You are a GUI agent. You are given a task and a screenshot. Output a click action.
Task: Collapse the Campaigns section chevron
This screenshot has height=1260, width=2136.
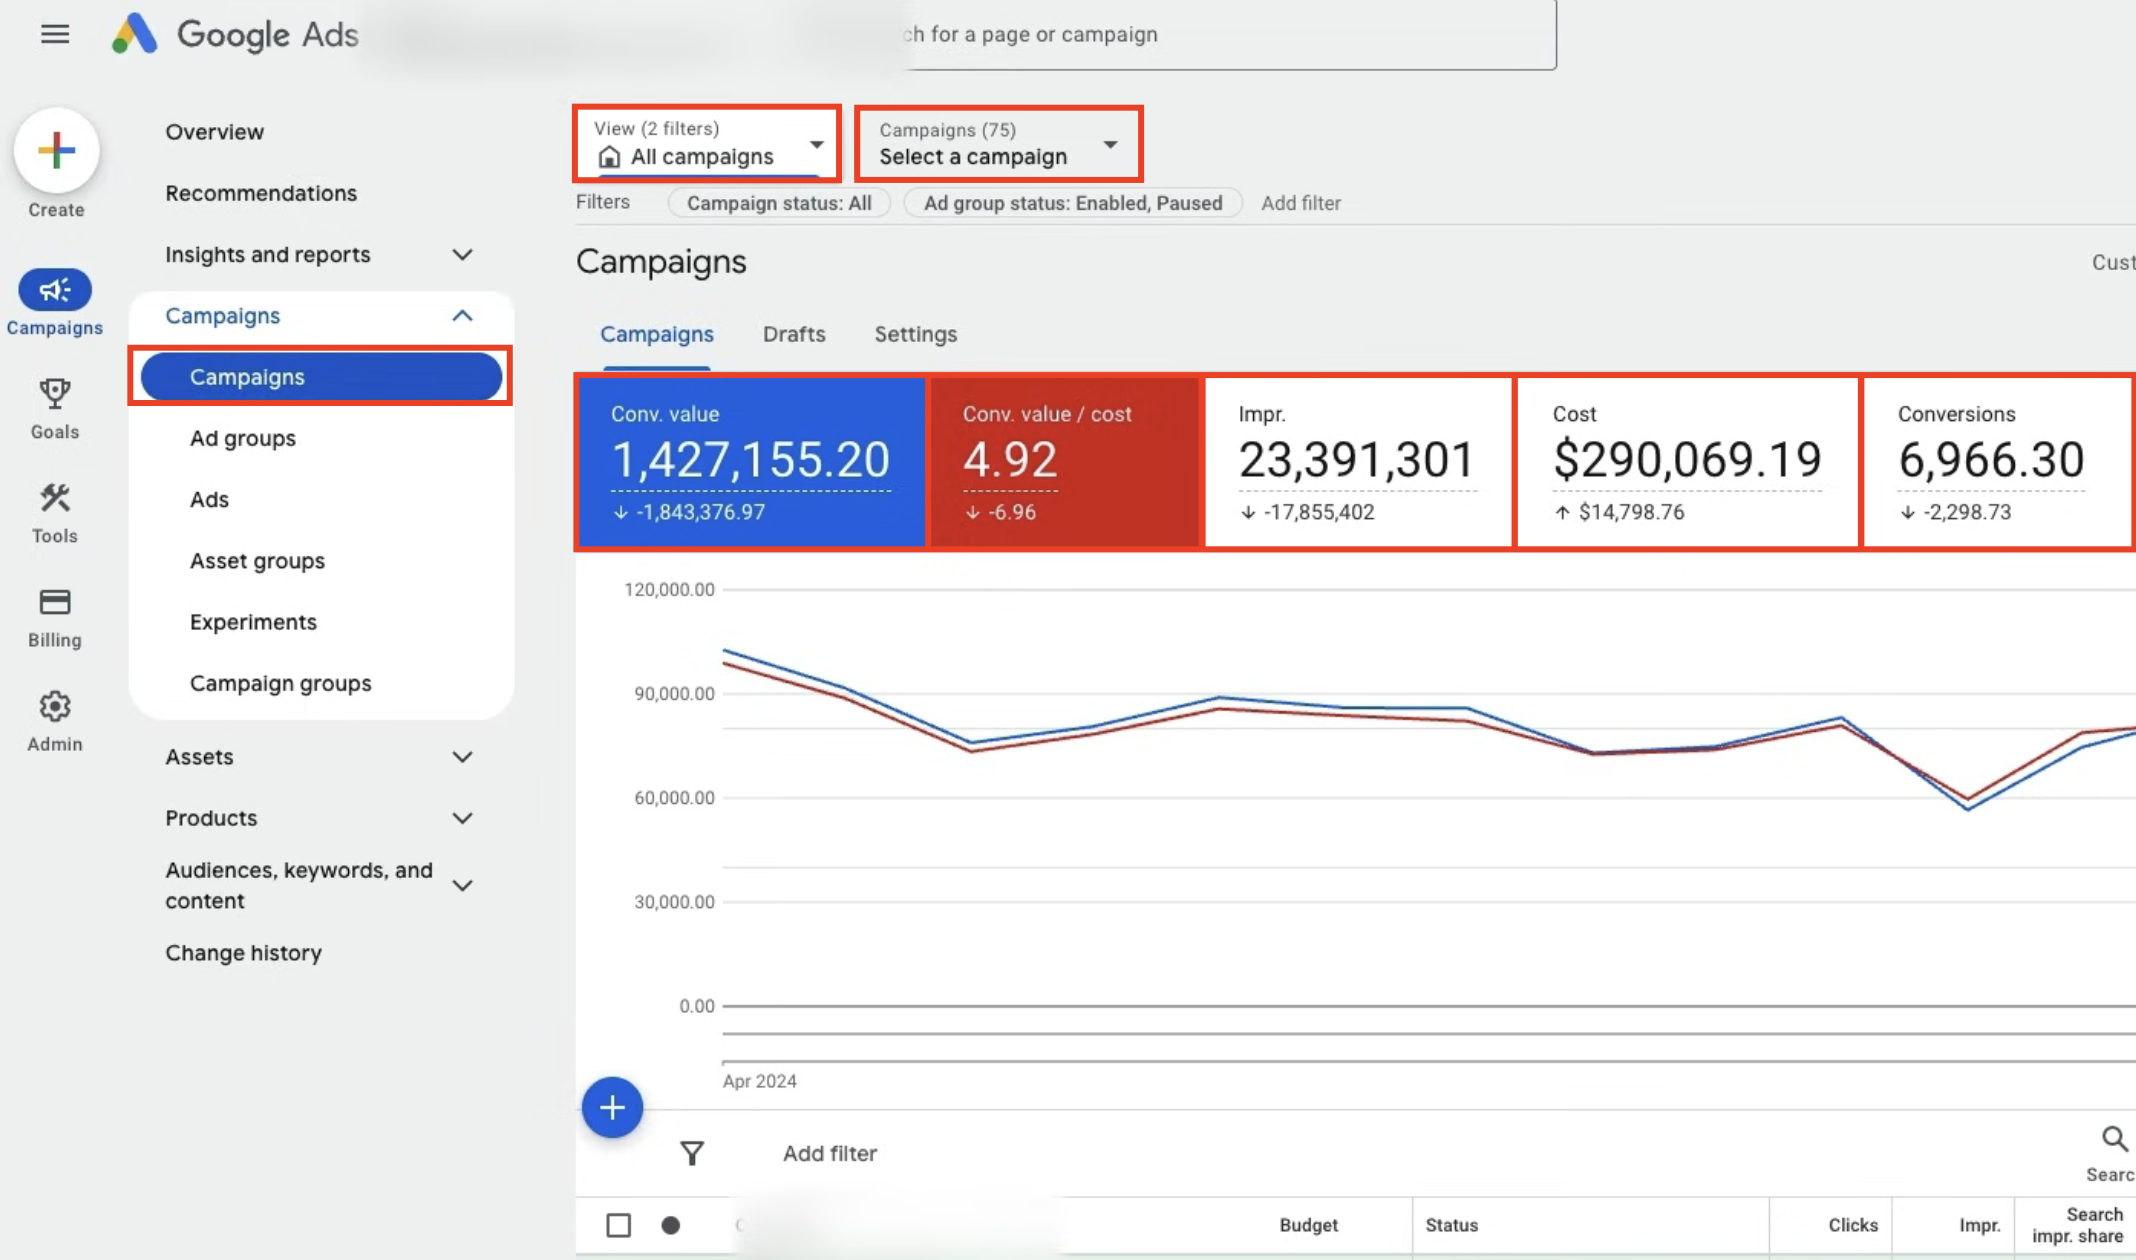(x=462, y=315)
